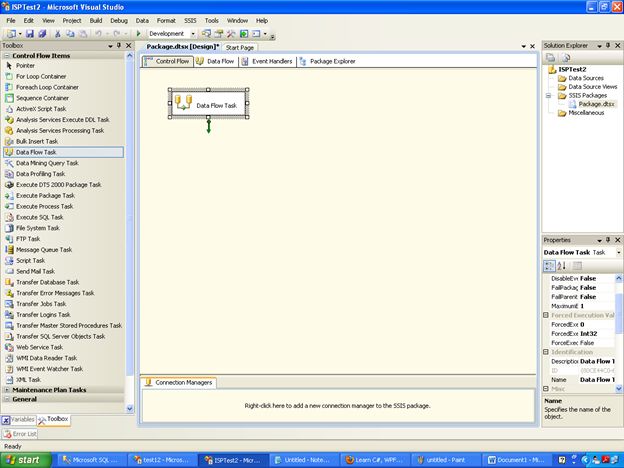Click Toolbox scrollbar down arrow

[130, 408]
